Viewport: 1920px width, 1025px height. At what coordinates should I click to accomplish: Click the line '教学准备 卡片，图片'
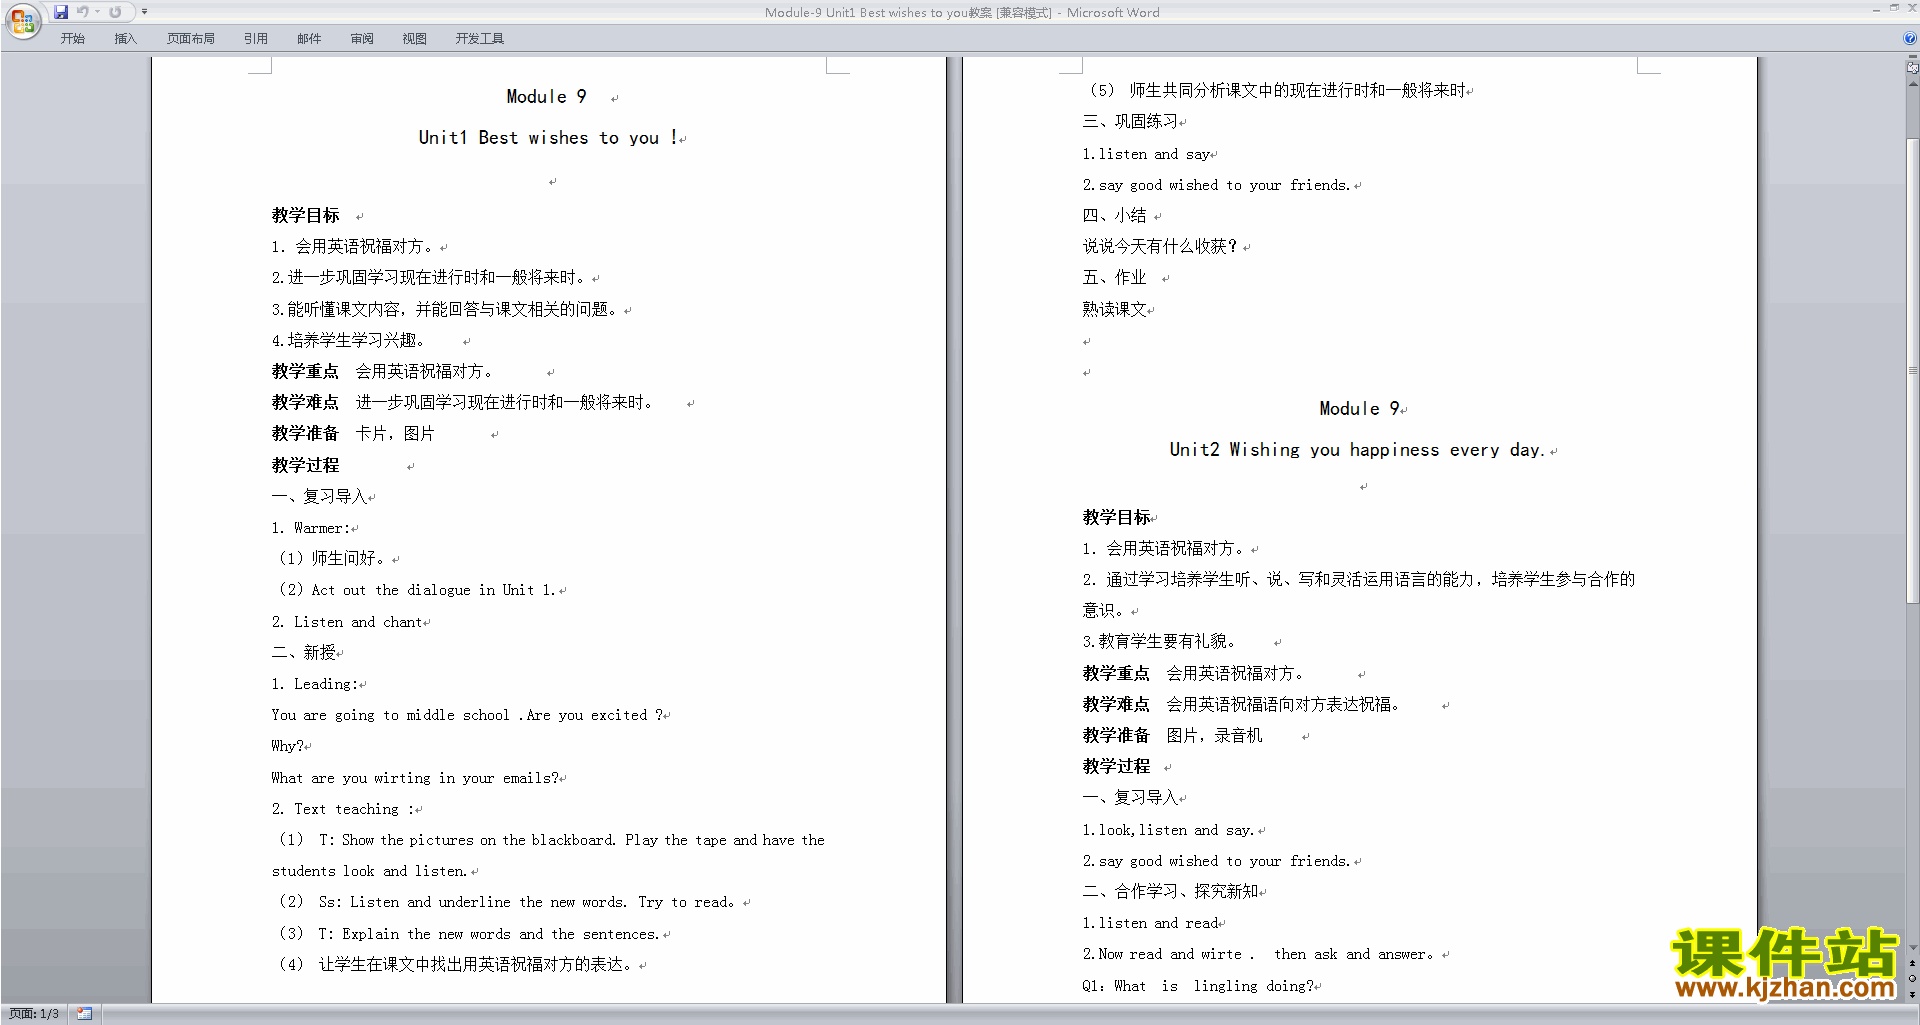pyautogui.click(x=353, y=434)
